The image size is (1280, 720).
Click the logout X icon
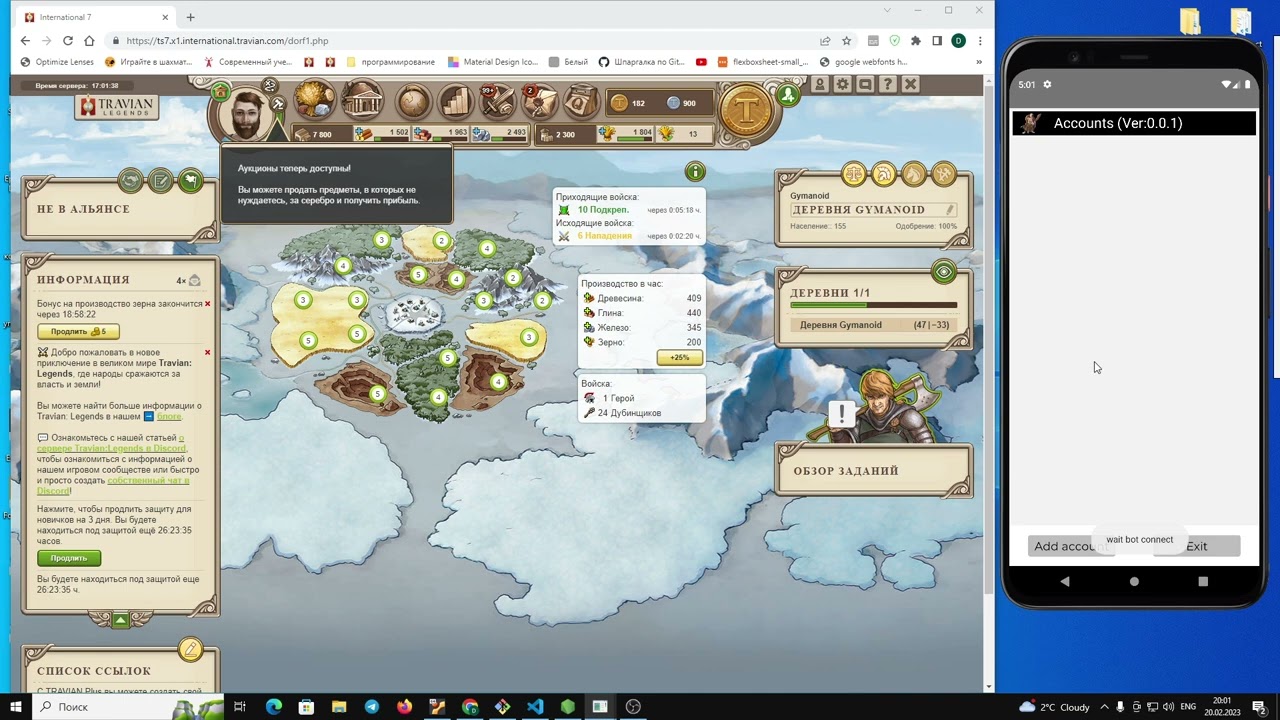click(911, 85)
